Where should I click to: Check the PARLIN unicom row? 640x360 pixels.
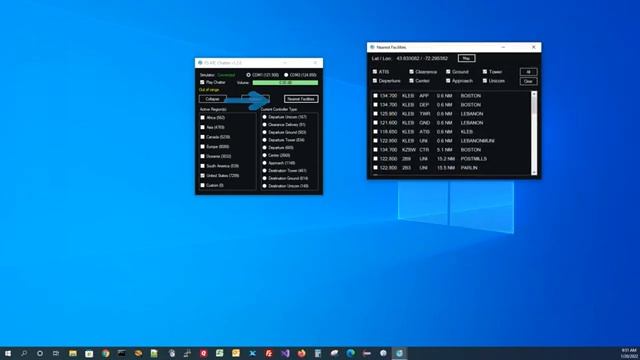pos(376,168)
